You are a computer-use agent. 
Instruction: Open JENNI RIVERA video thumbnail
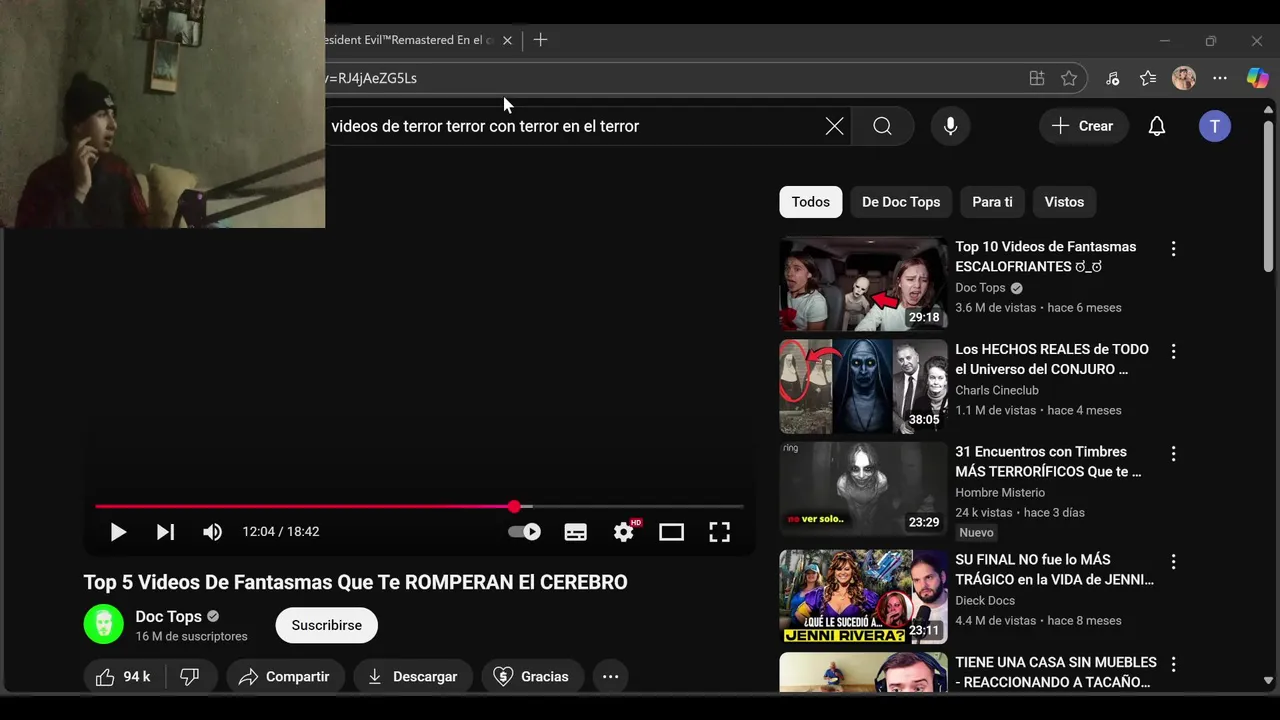[x=863, y=596]
